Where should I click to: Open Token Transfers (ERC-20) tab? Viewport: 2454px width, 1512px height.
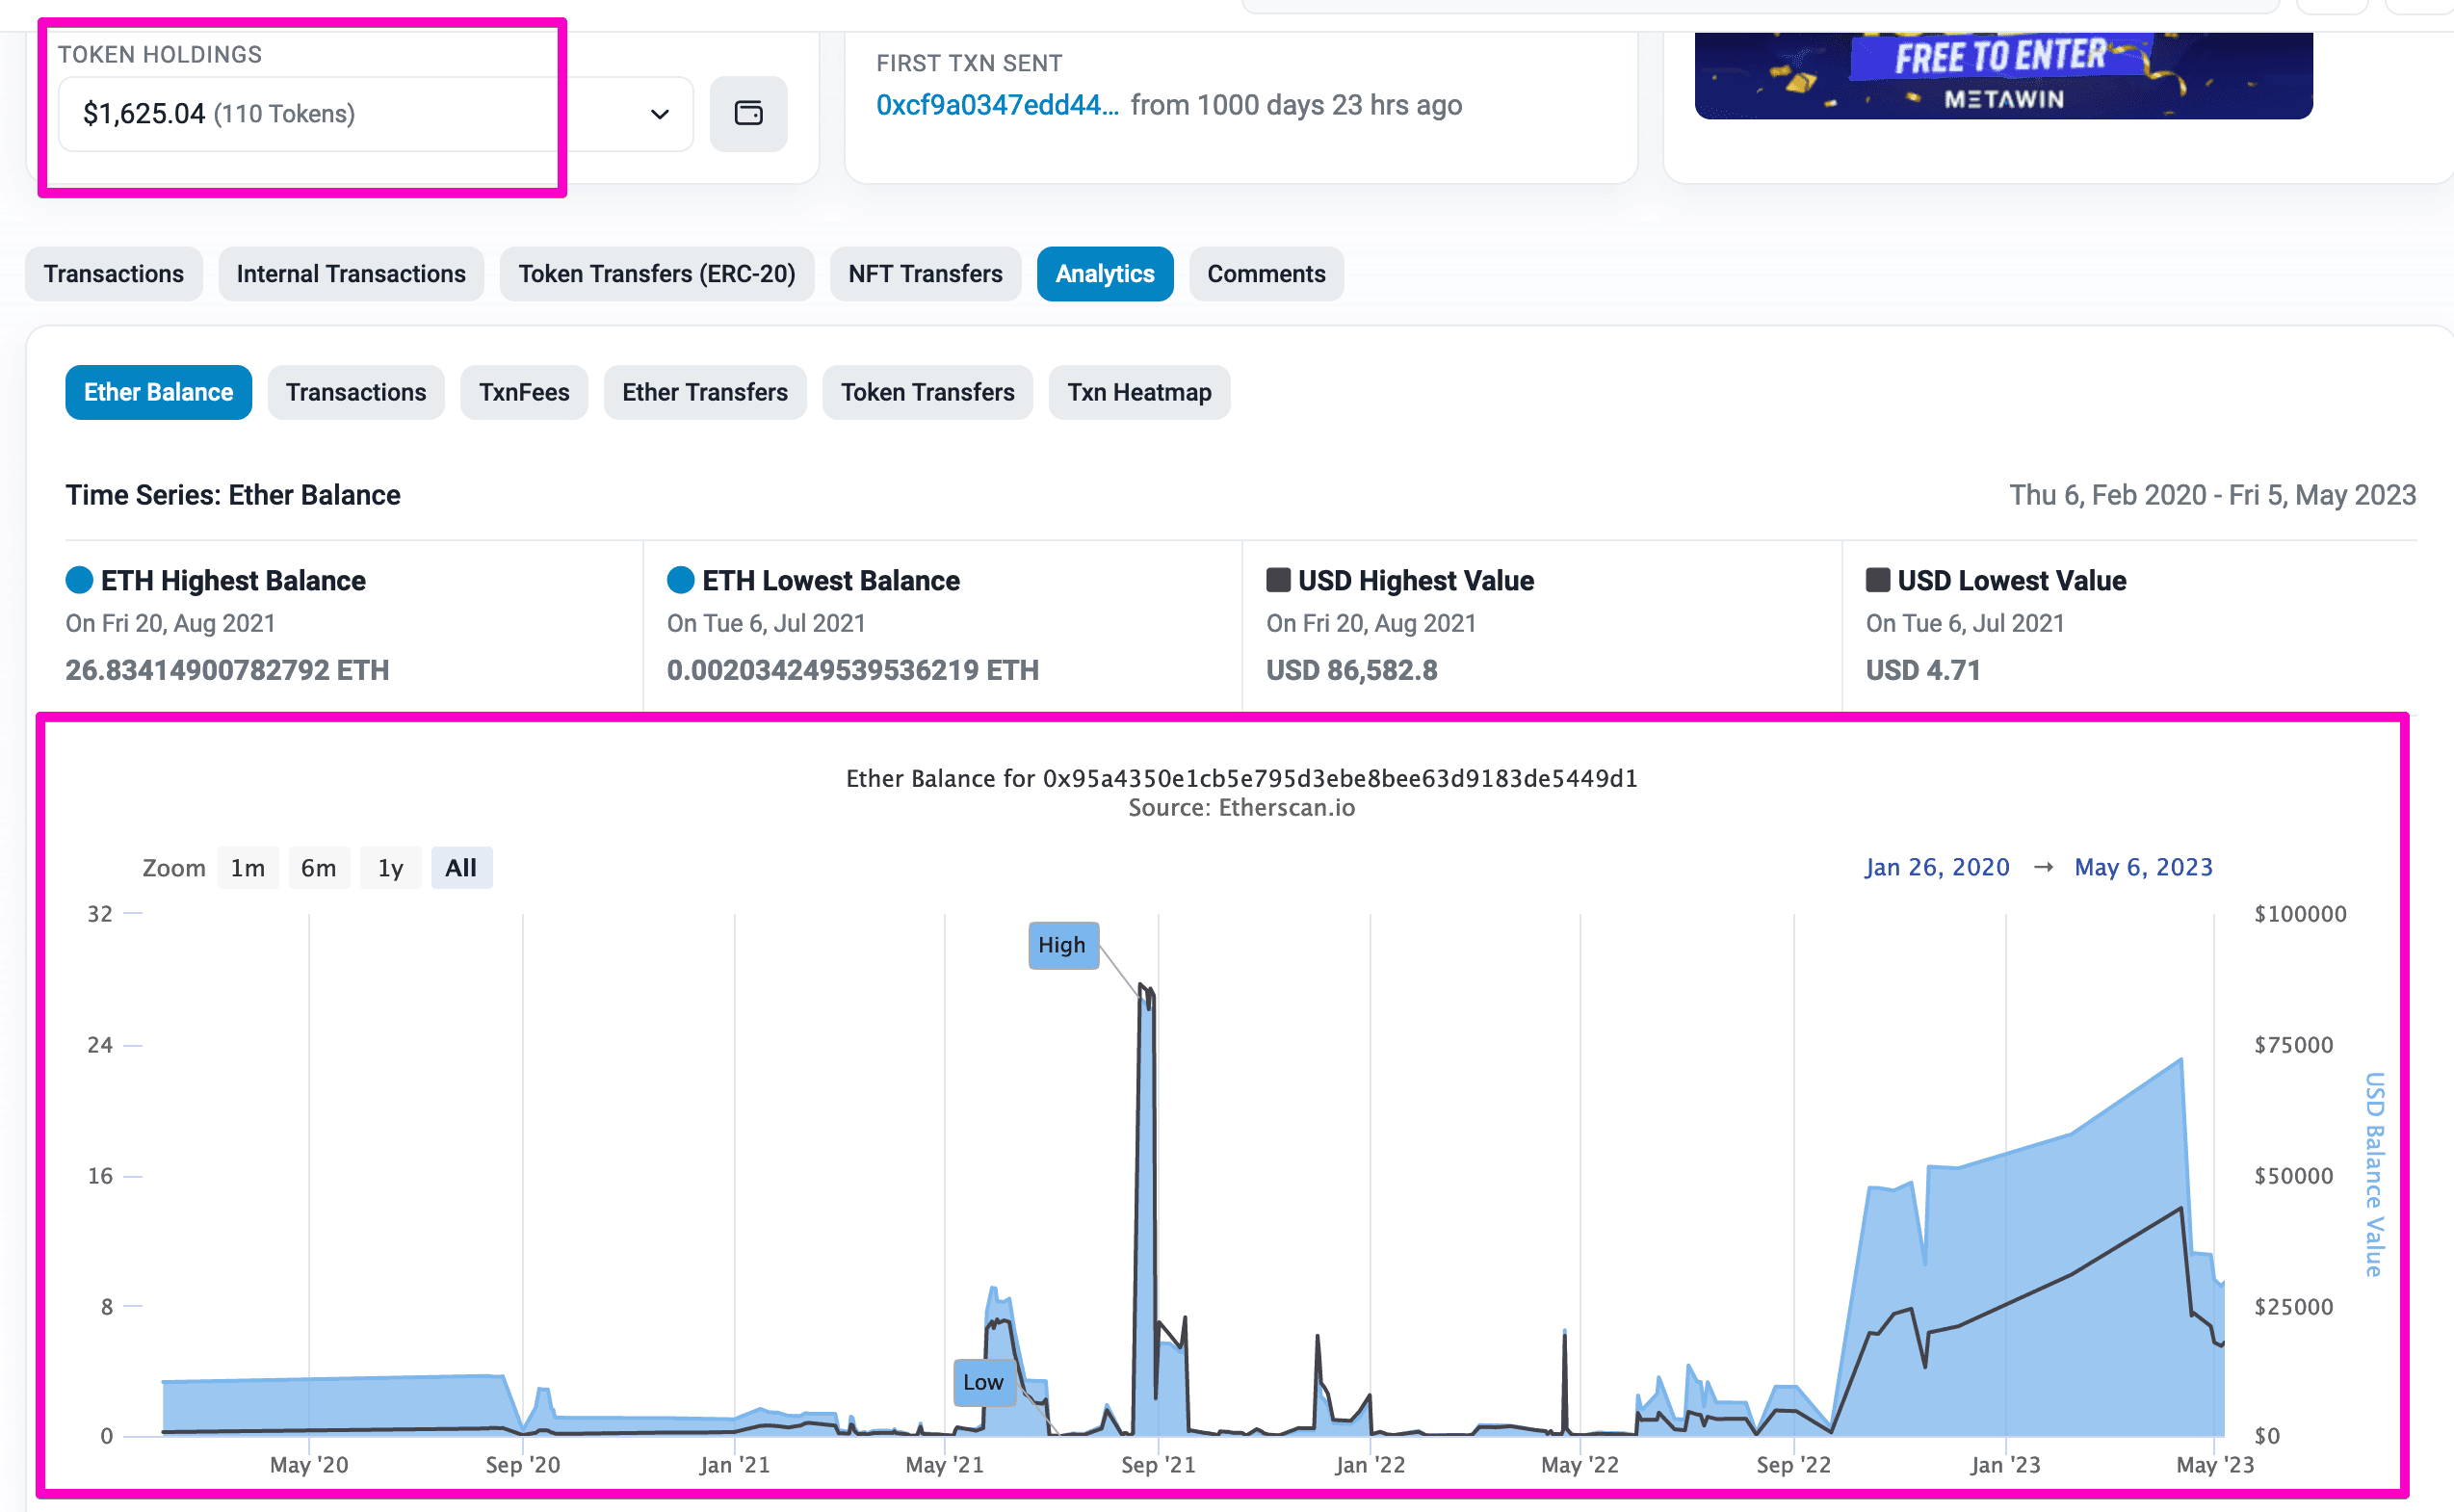(657, 273)
